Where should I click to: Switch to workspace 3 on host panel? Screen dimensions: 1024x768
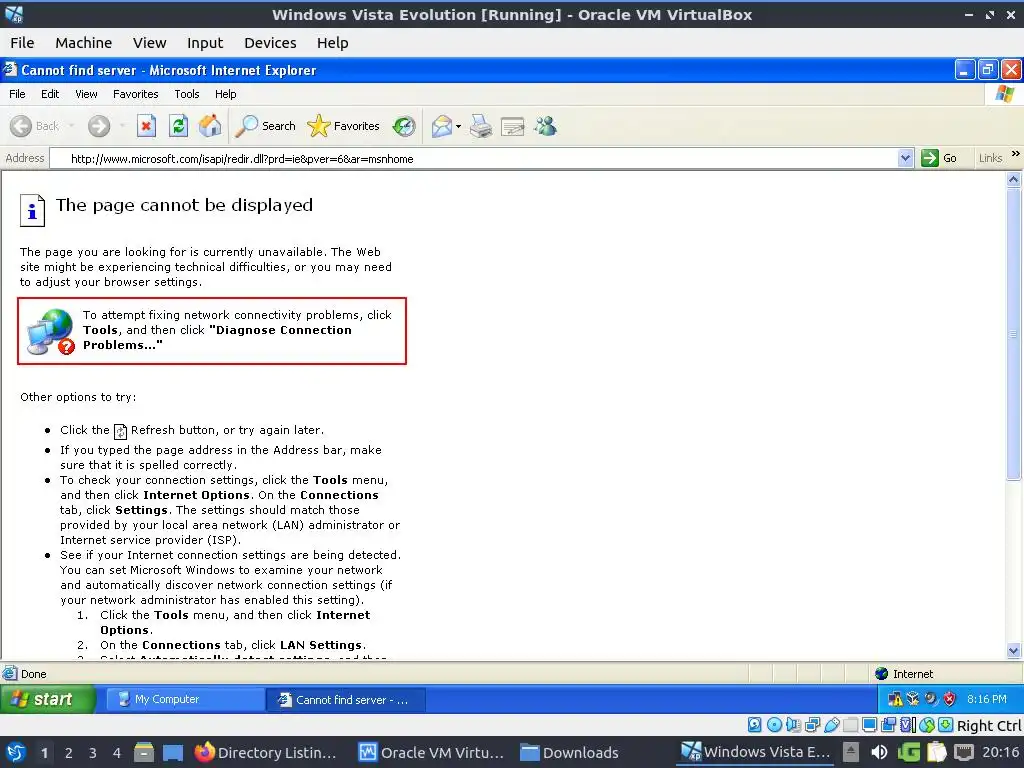[93, 753]
